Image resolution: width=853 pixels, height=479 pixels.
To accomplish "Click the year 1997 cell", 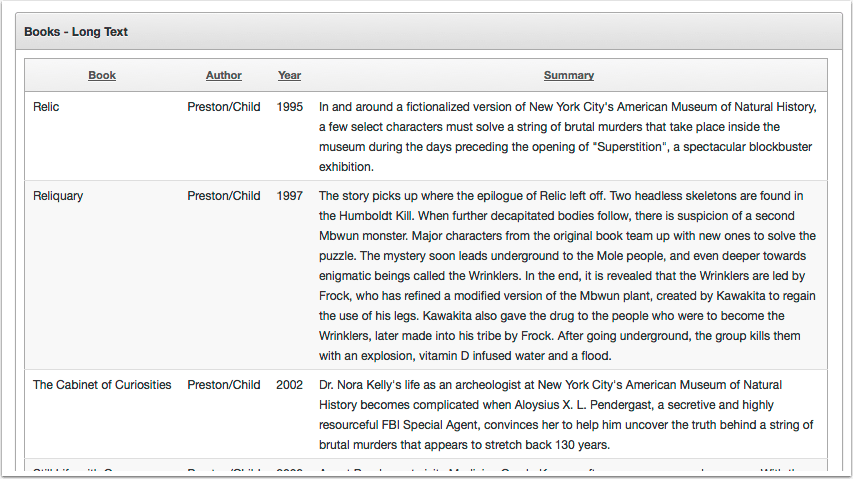I will pyautogui.click(x=289, y=196).
